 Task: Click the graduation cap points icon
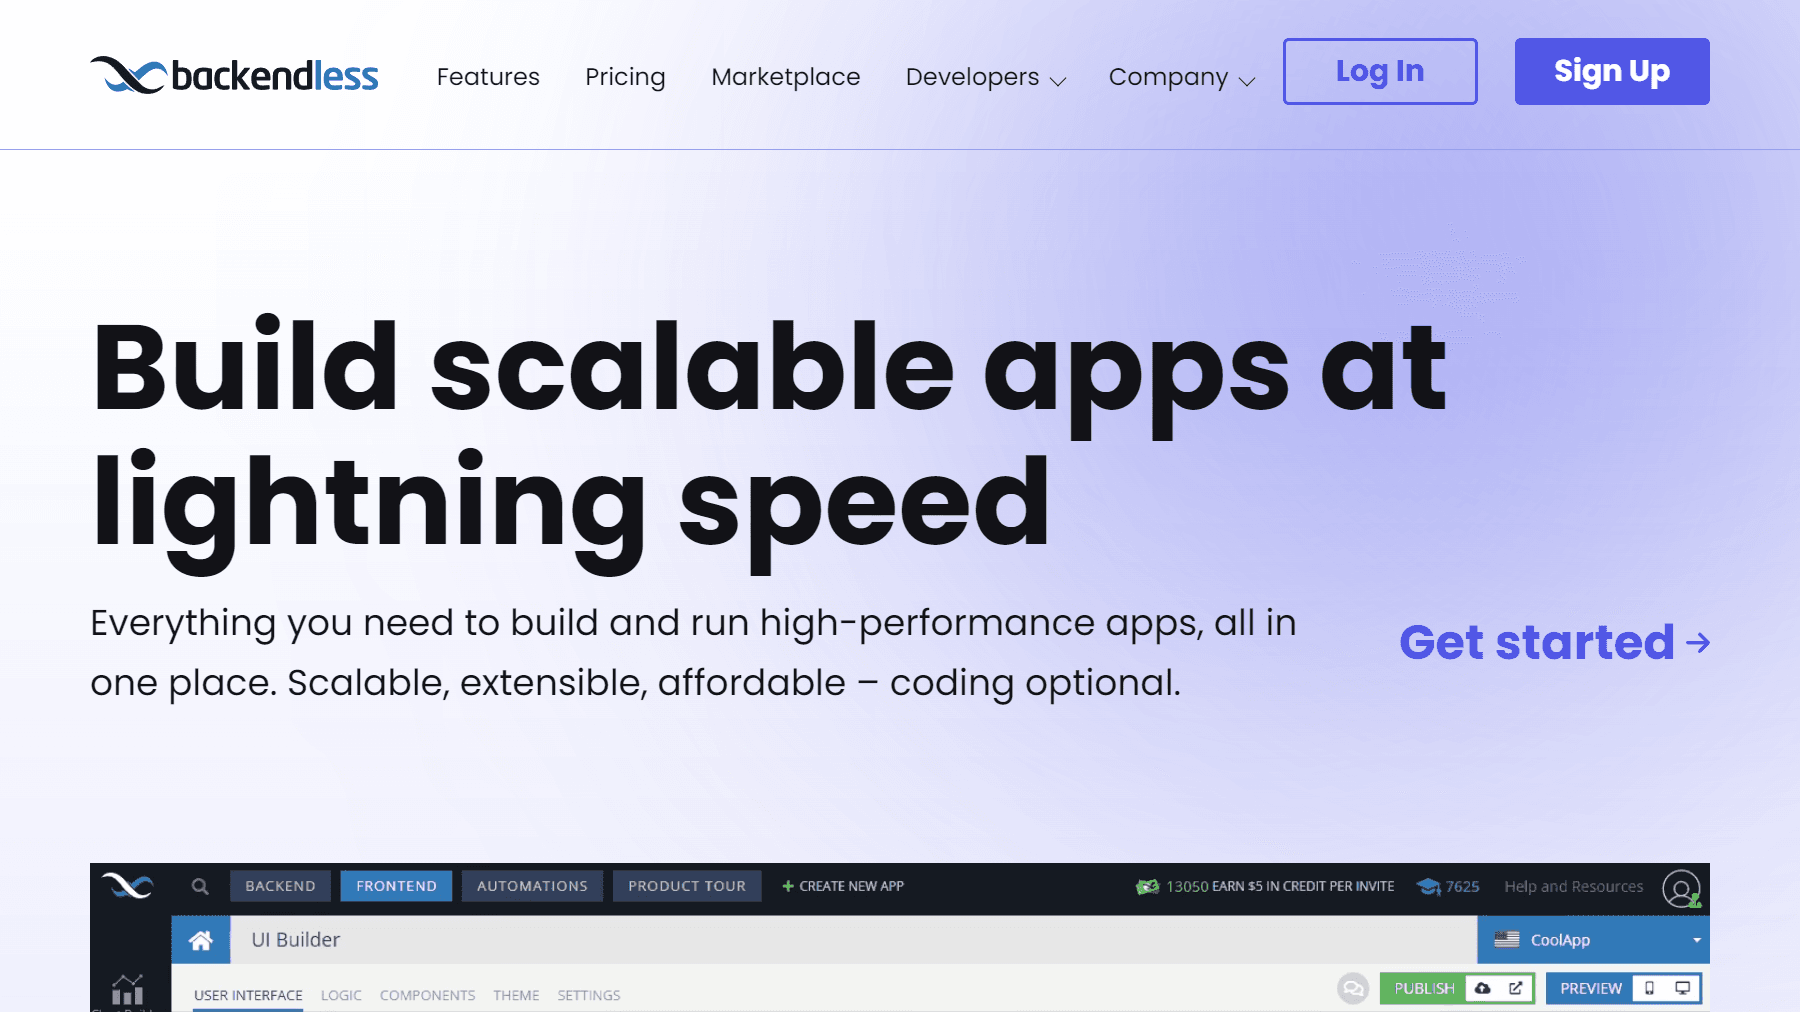(1429, 887)
